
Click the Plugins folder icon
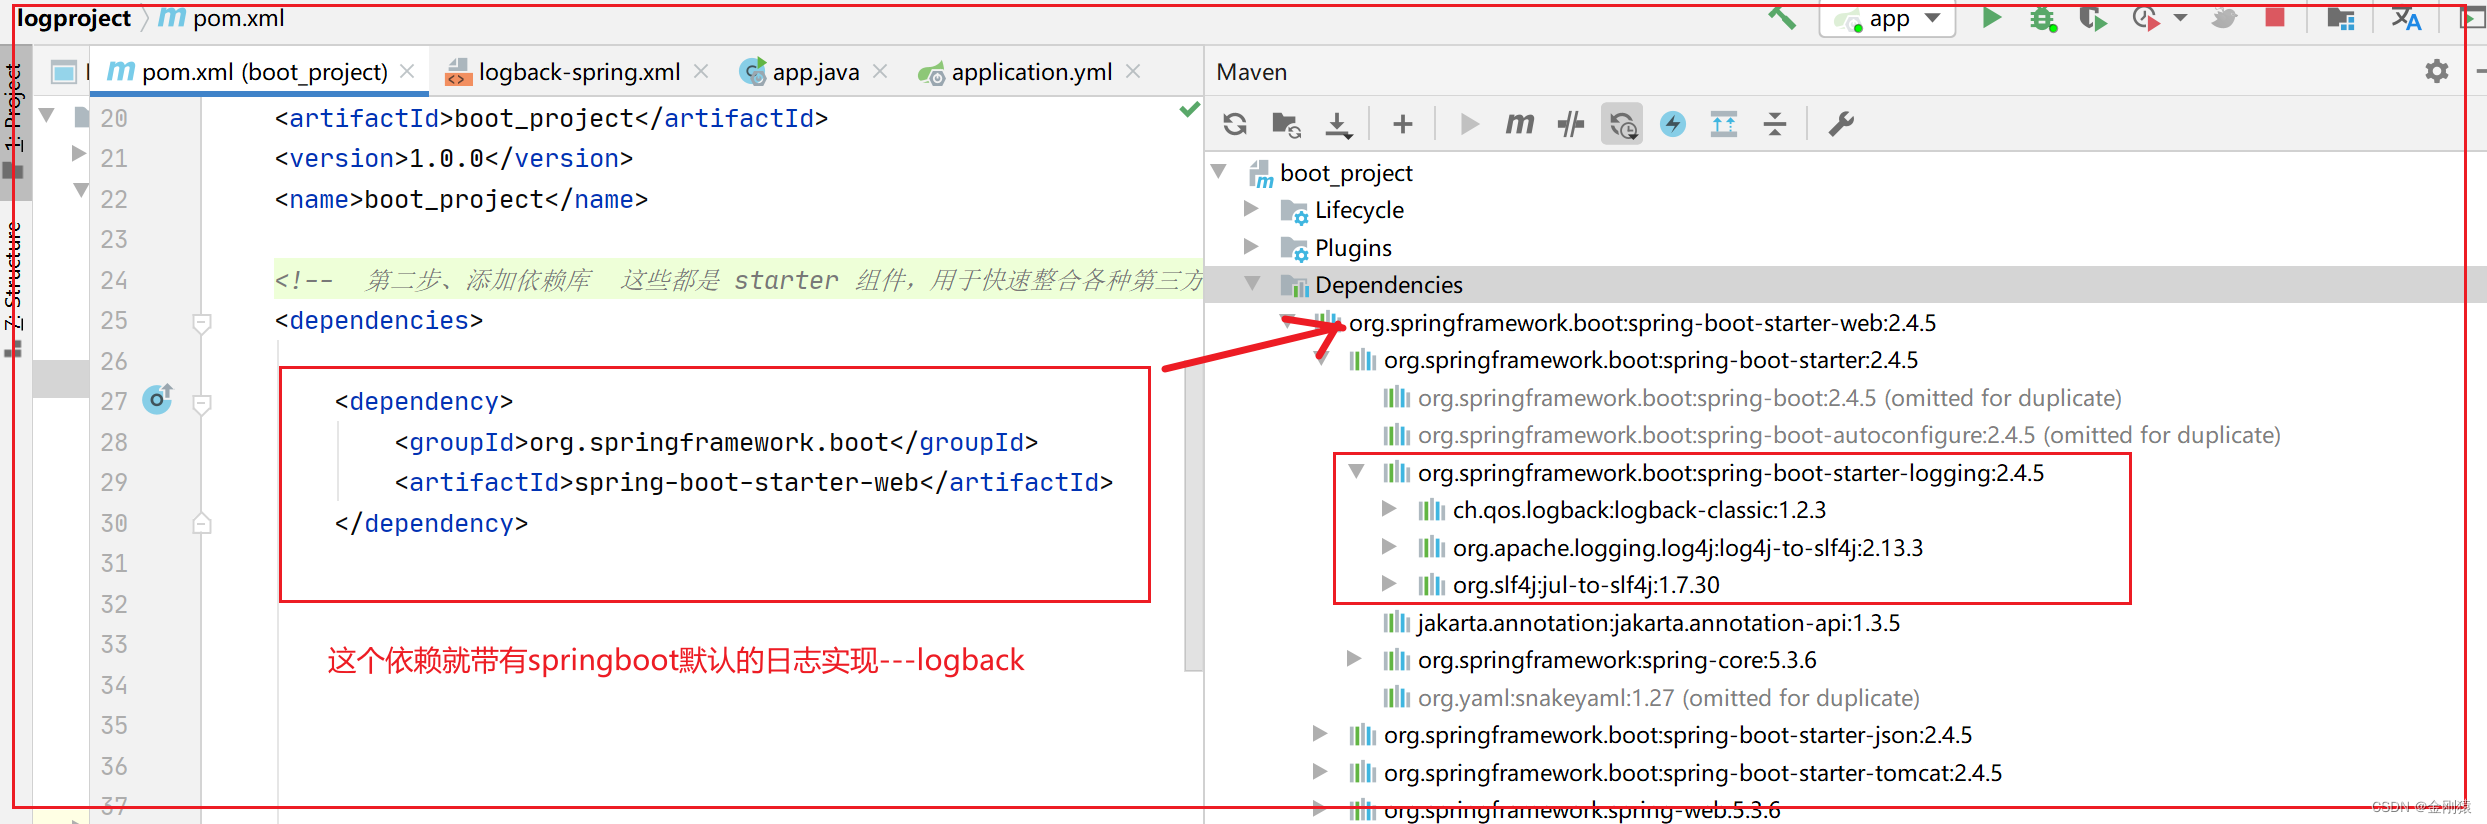pos(1294,248)
